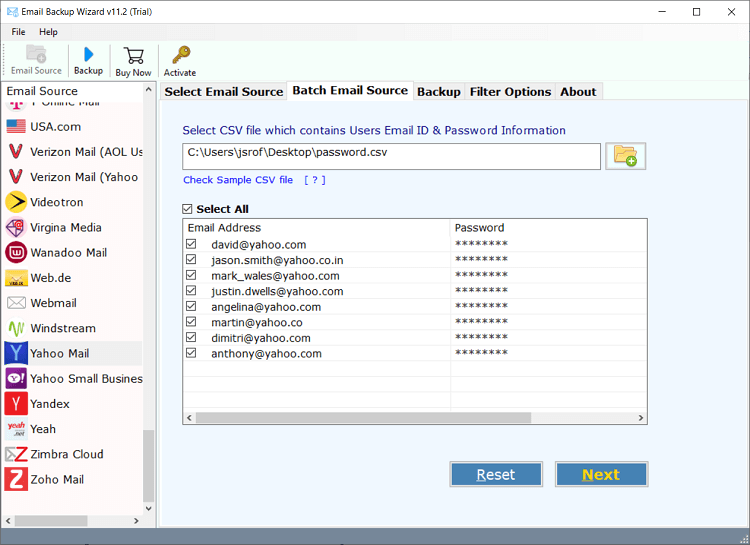Click the Email Source toolbar icon
This screenshot has width=750, height=545.
click(x=36, y=54)
